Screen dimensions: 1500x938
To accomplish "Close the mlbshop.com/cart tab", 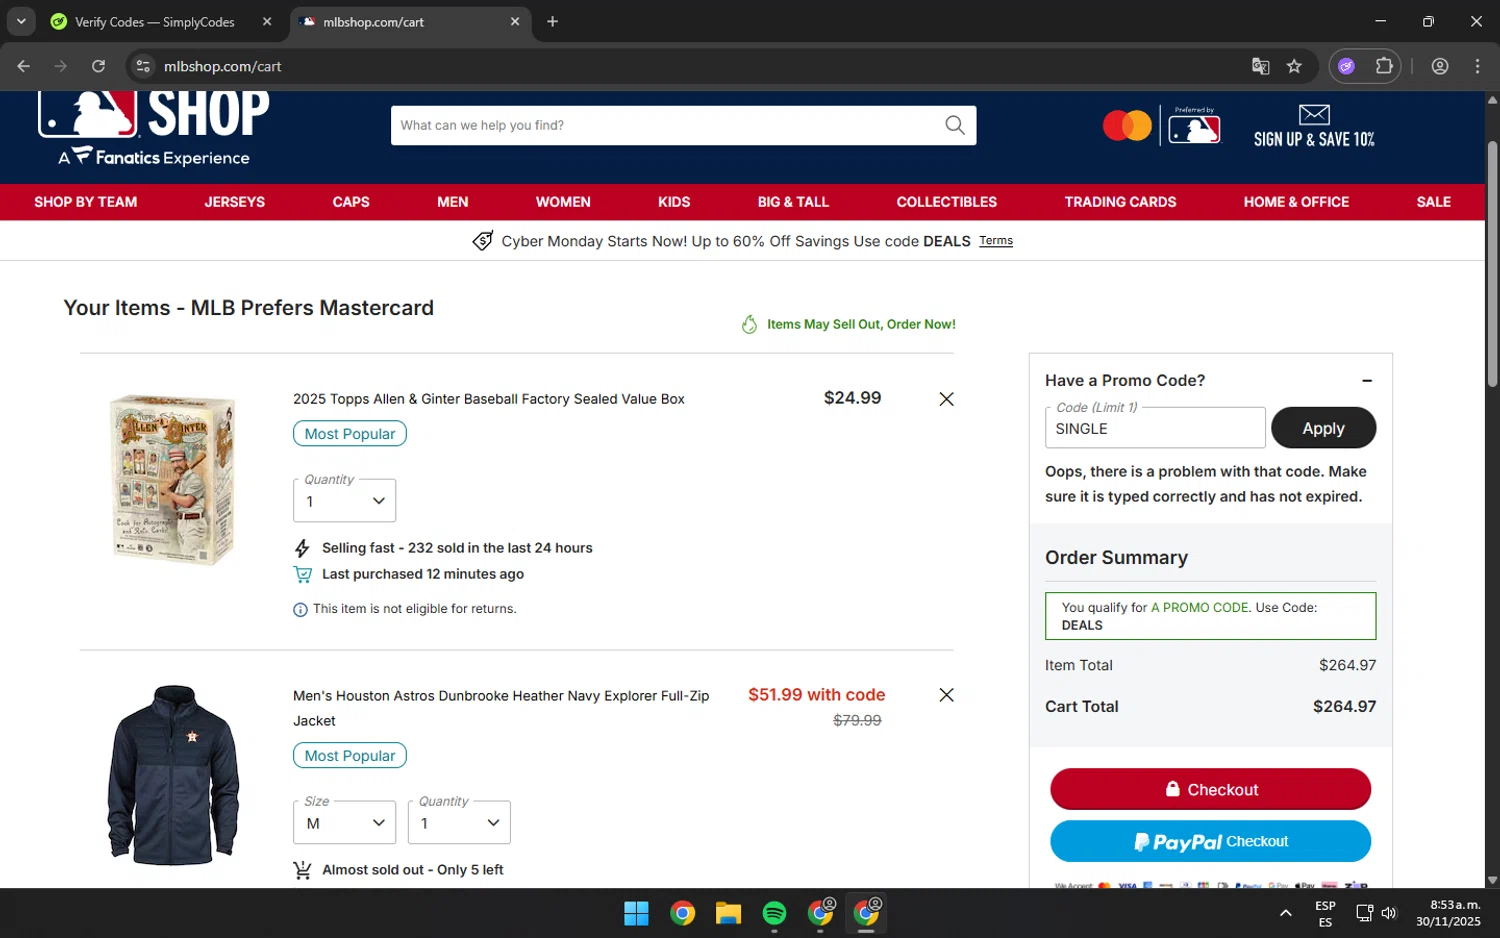I will pos(515,21).
